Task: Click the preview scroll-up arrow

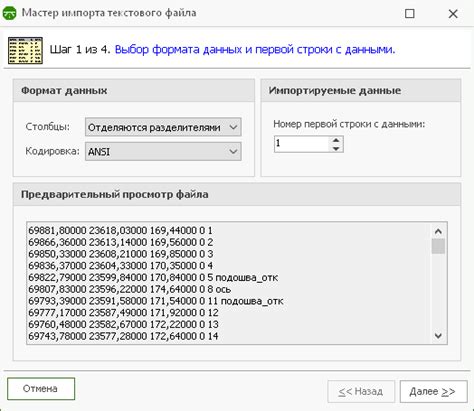Action: (438, 231)
